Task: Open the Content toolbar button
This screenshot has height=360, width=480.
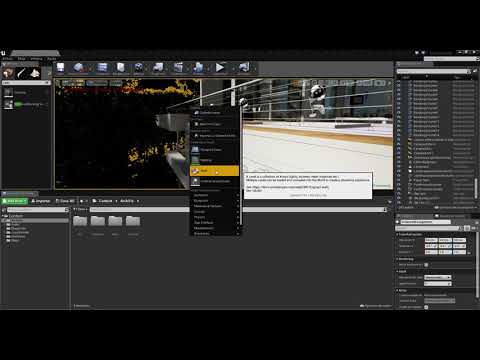Action: [x=102, y=68]
